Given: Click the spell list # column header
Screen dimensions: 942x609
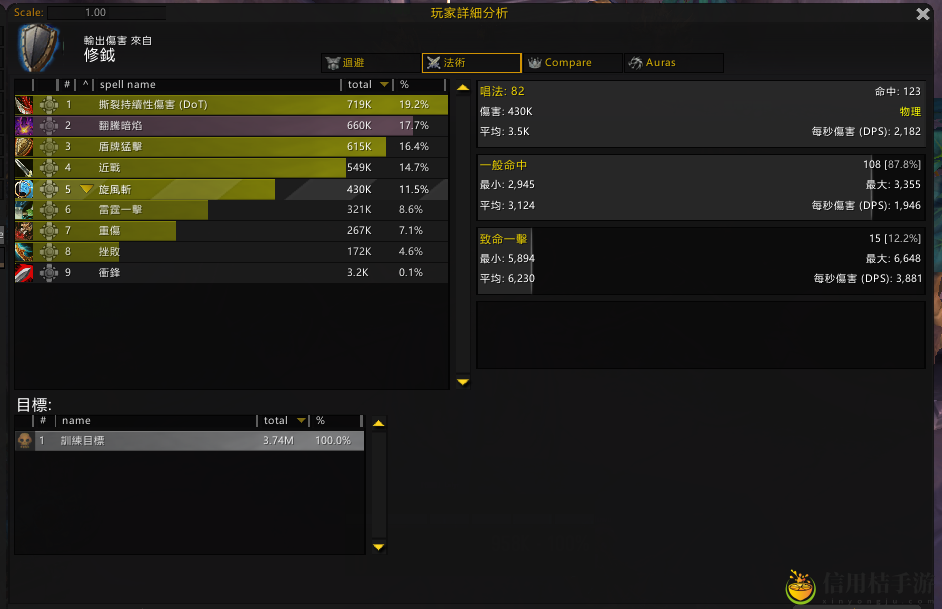Looking at the screenshot, I should tap(67, 85).
